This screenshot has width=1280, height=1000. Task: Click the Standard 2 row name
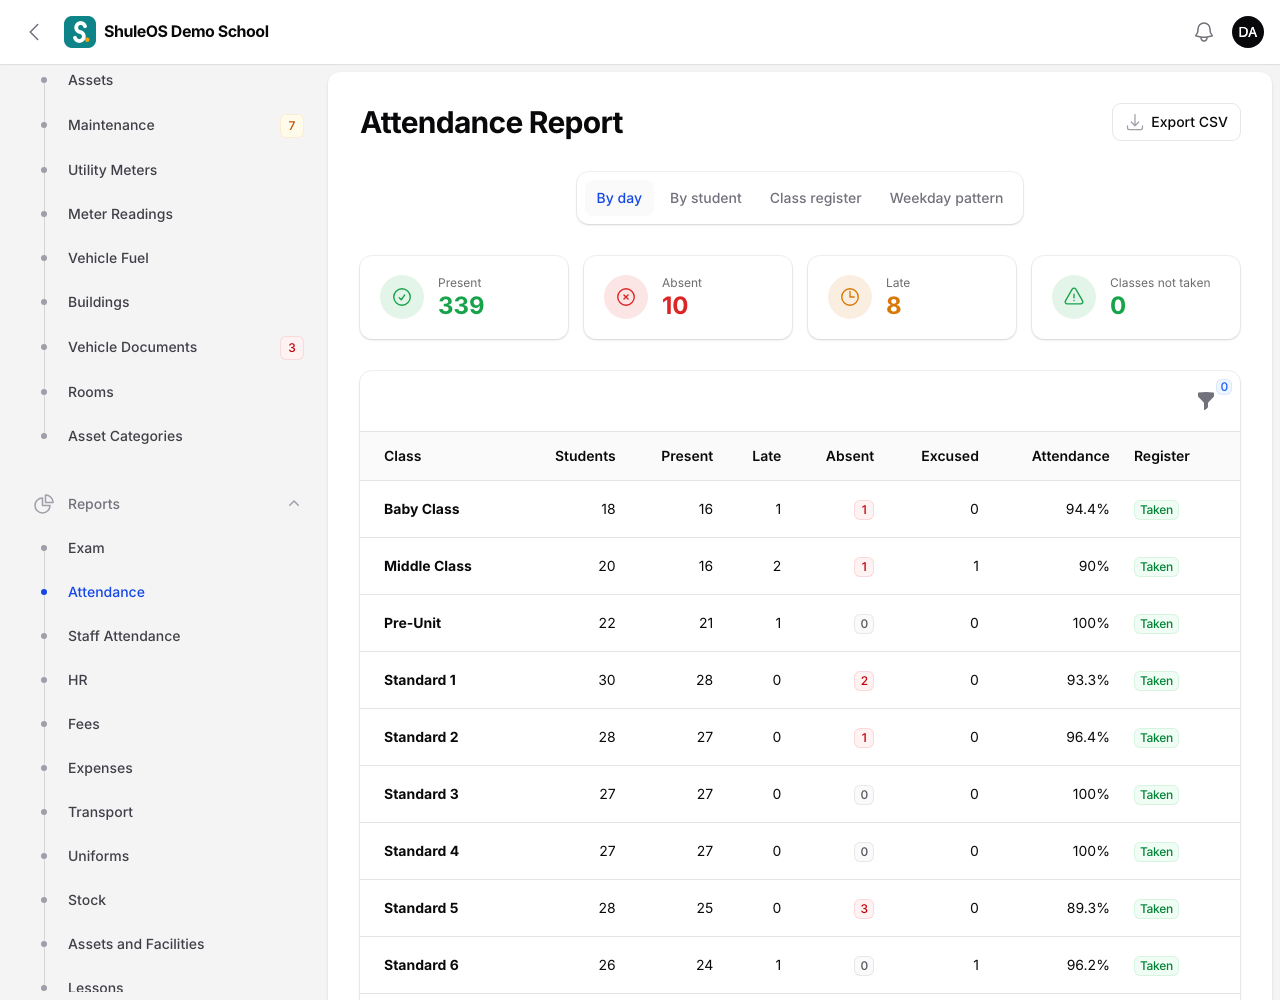tap(421, 737)
